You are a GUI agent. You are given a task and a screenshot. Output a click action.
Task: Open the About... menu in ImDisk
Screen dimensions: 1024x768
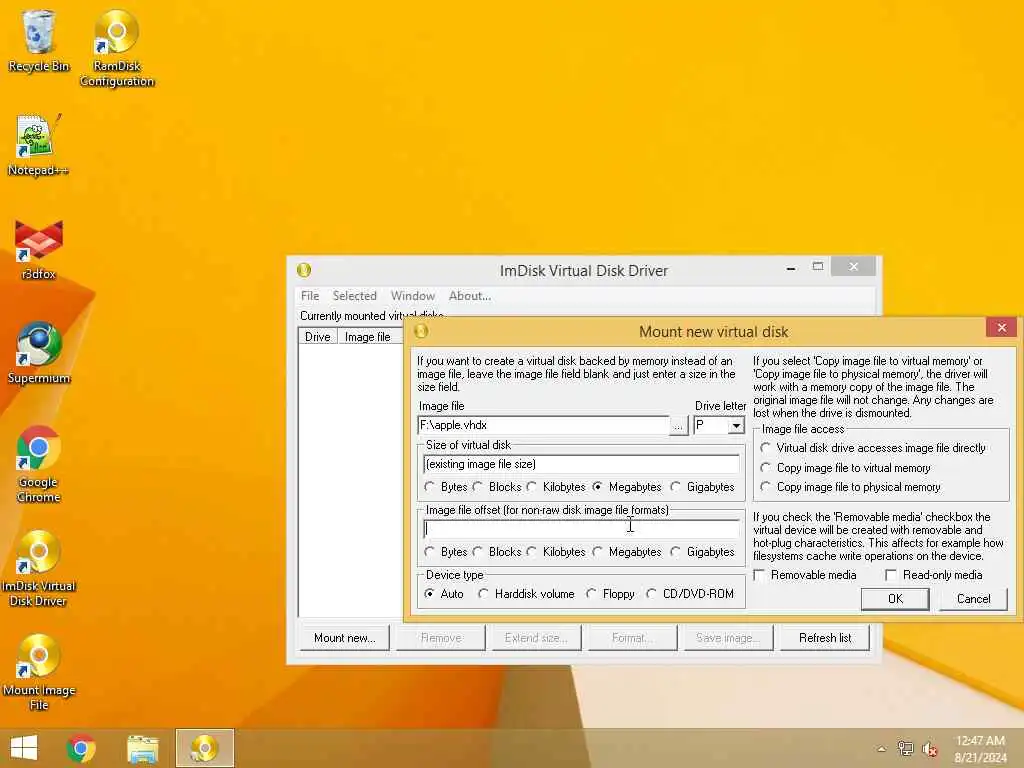(470, 296)
